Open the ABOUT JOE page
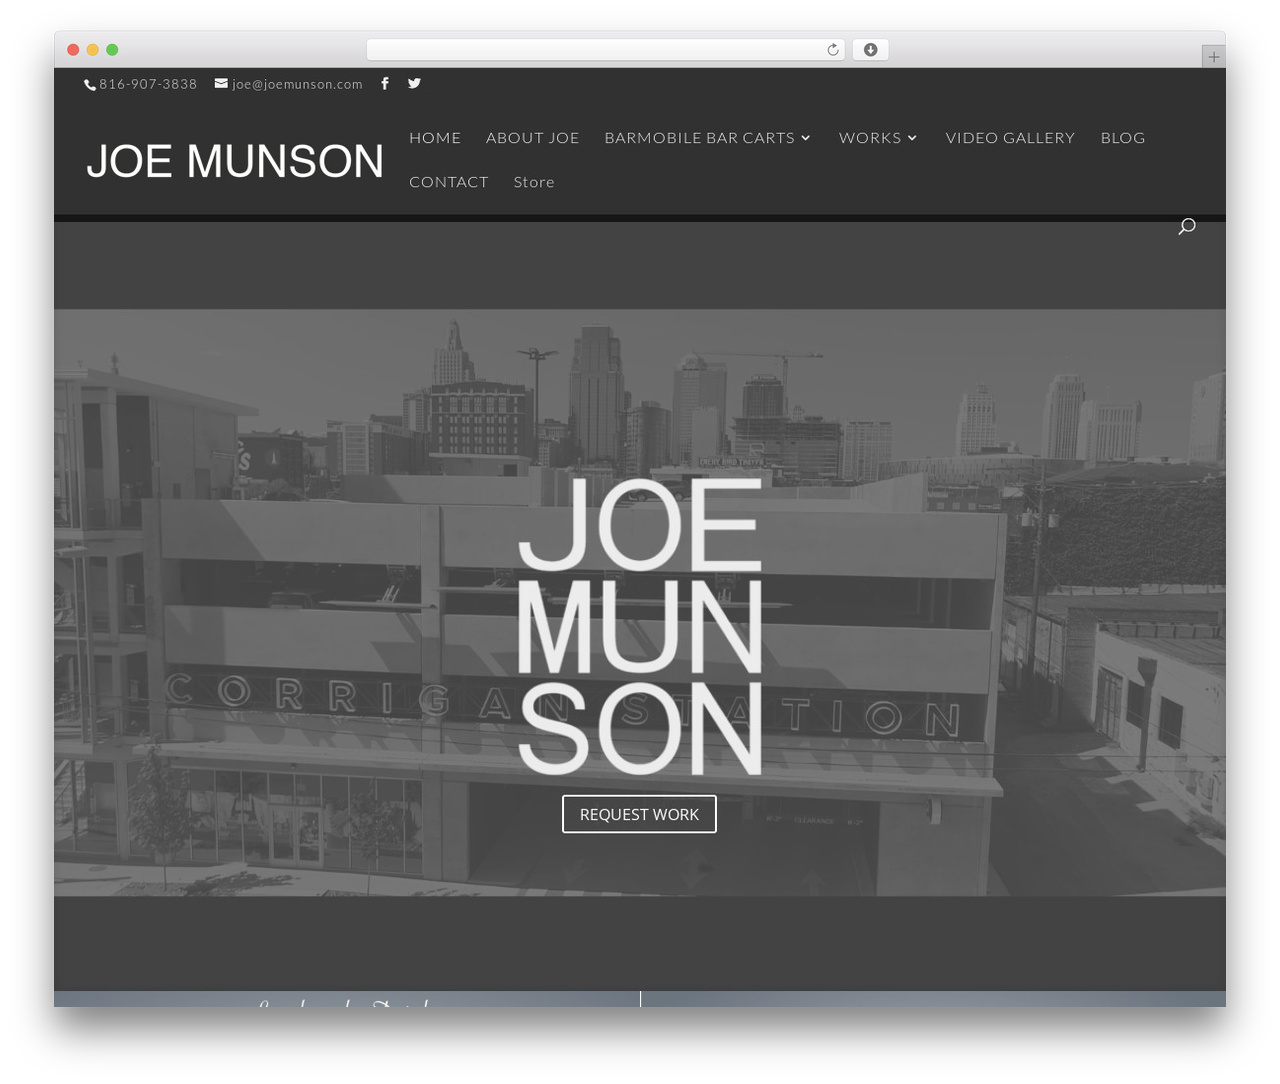The height and width of the screenshot is (1084, 1280). [x=533, y=138]
